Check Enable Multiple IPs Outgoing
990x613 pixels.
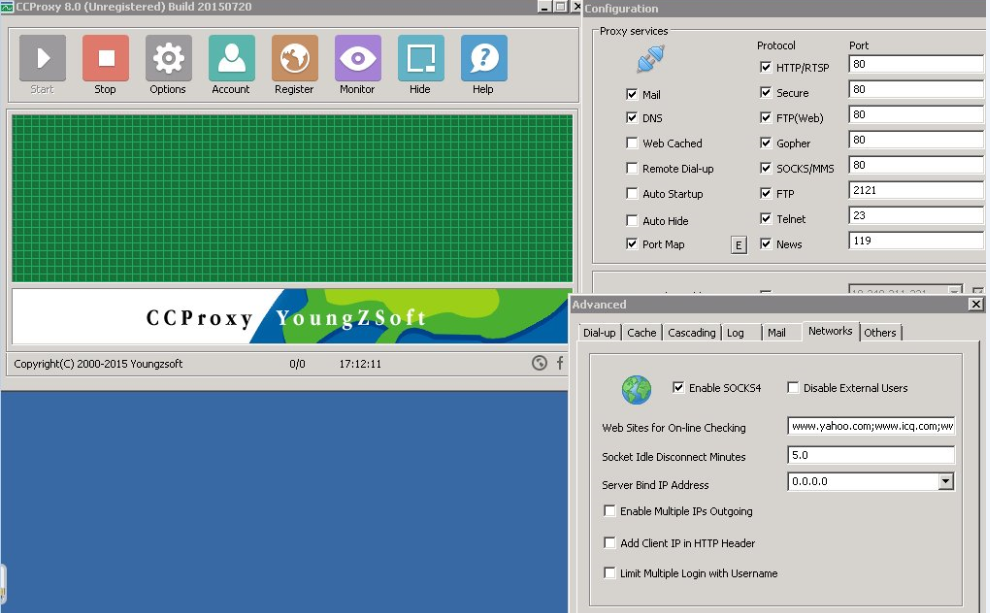tap(609, 511)
